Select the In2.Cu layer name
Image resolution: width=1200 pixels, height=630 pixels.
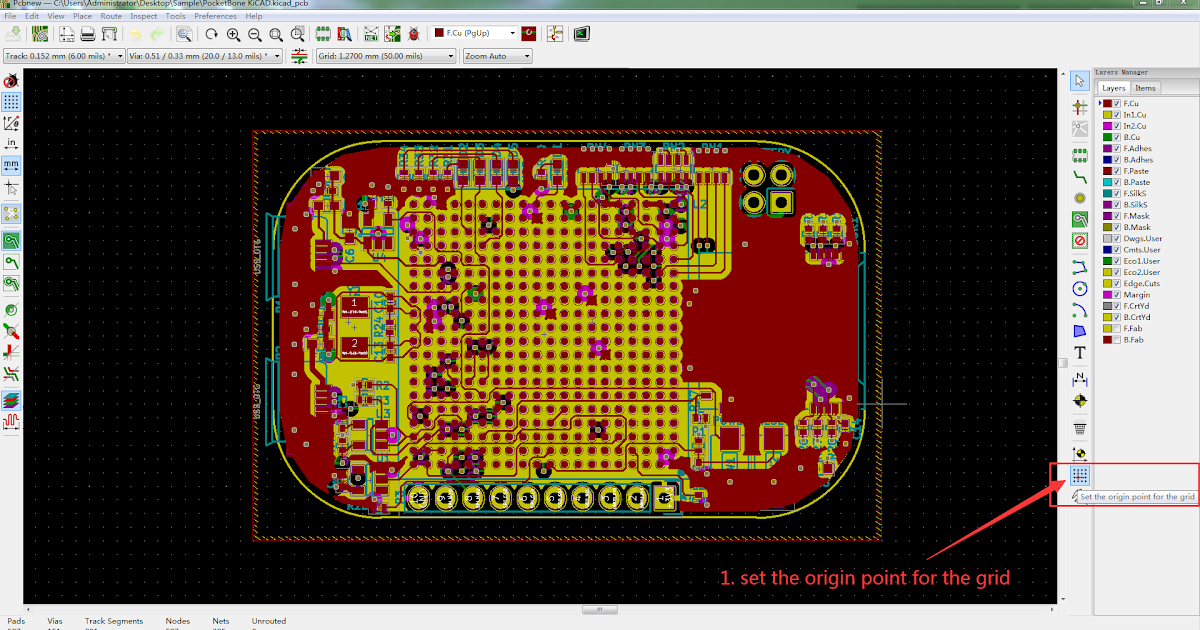click(1135, 126)
